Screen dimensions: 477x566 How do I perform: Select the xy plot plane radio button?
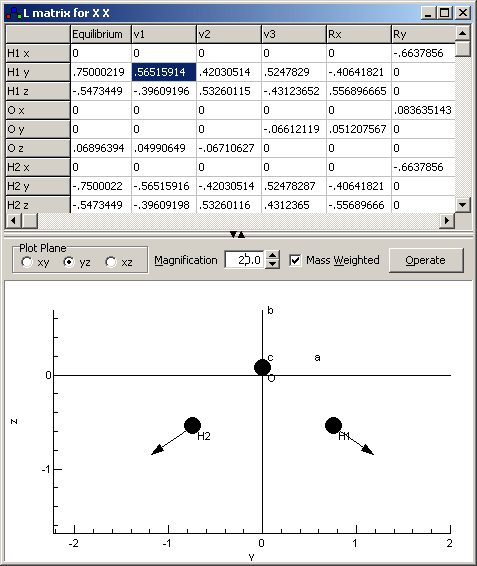tap(27, 262)
